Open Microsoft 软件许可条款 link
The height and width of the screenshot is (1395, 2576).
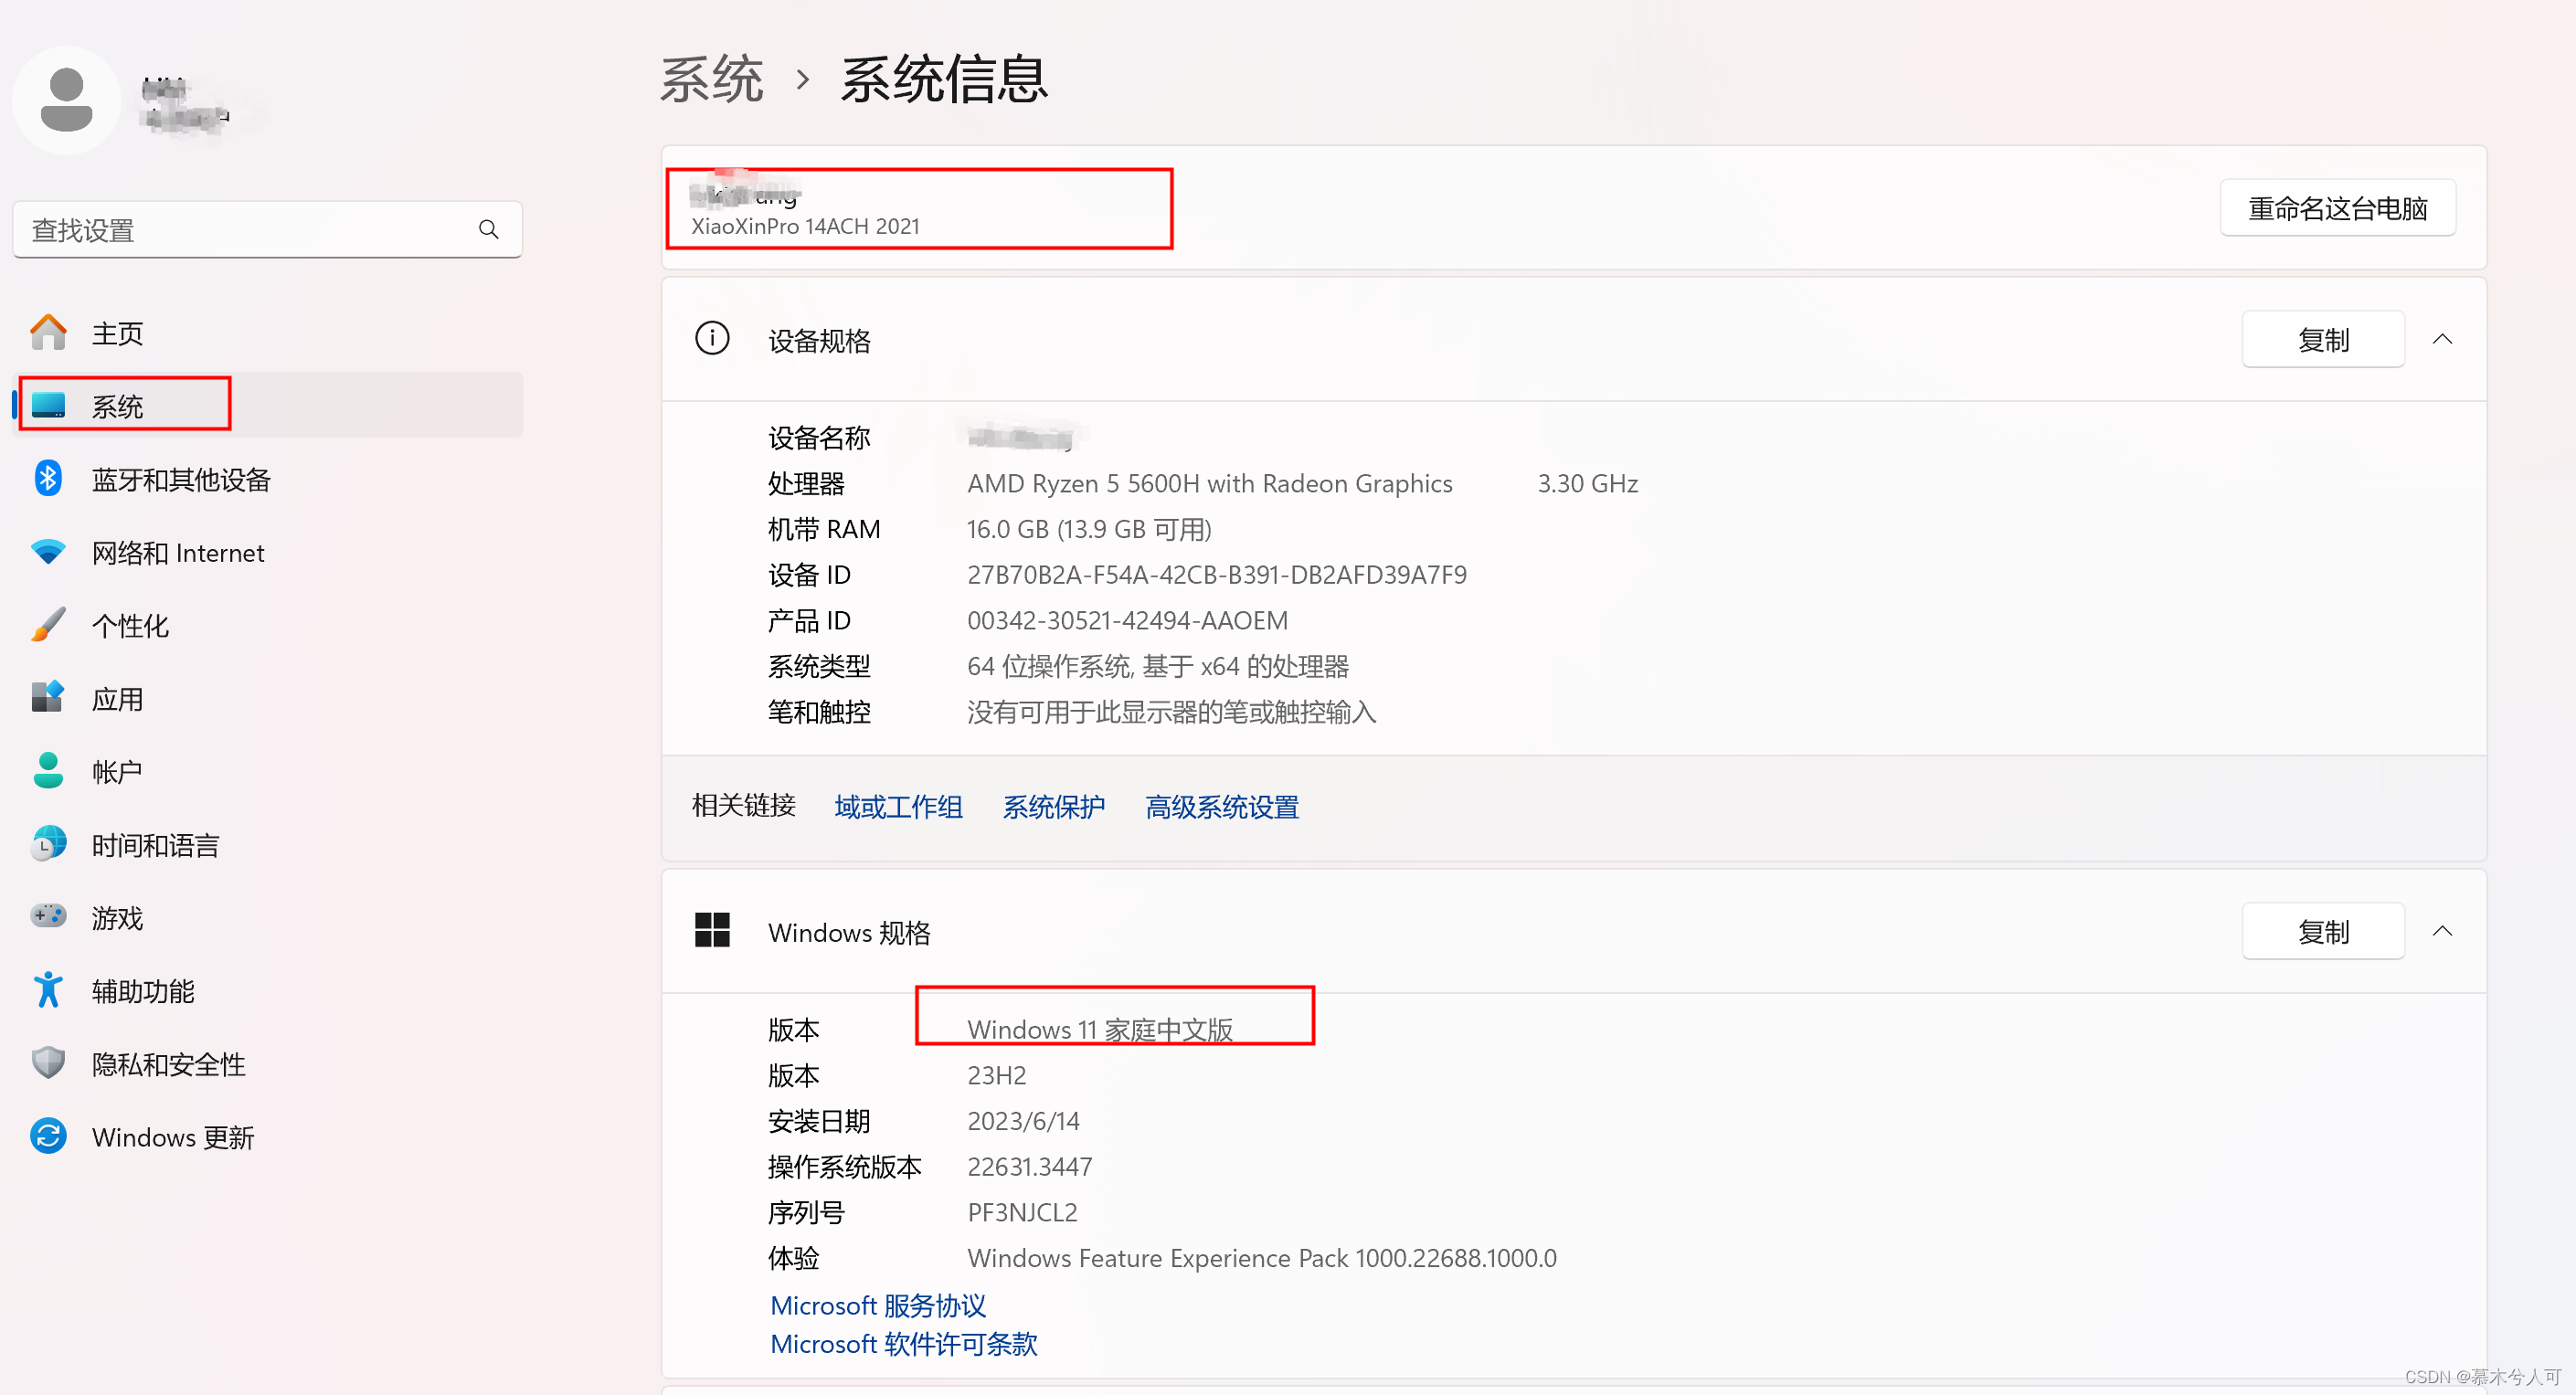903,1343
